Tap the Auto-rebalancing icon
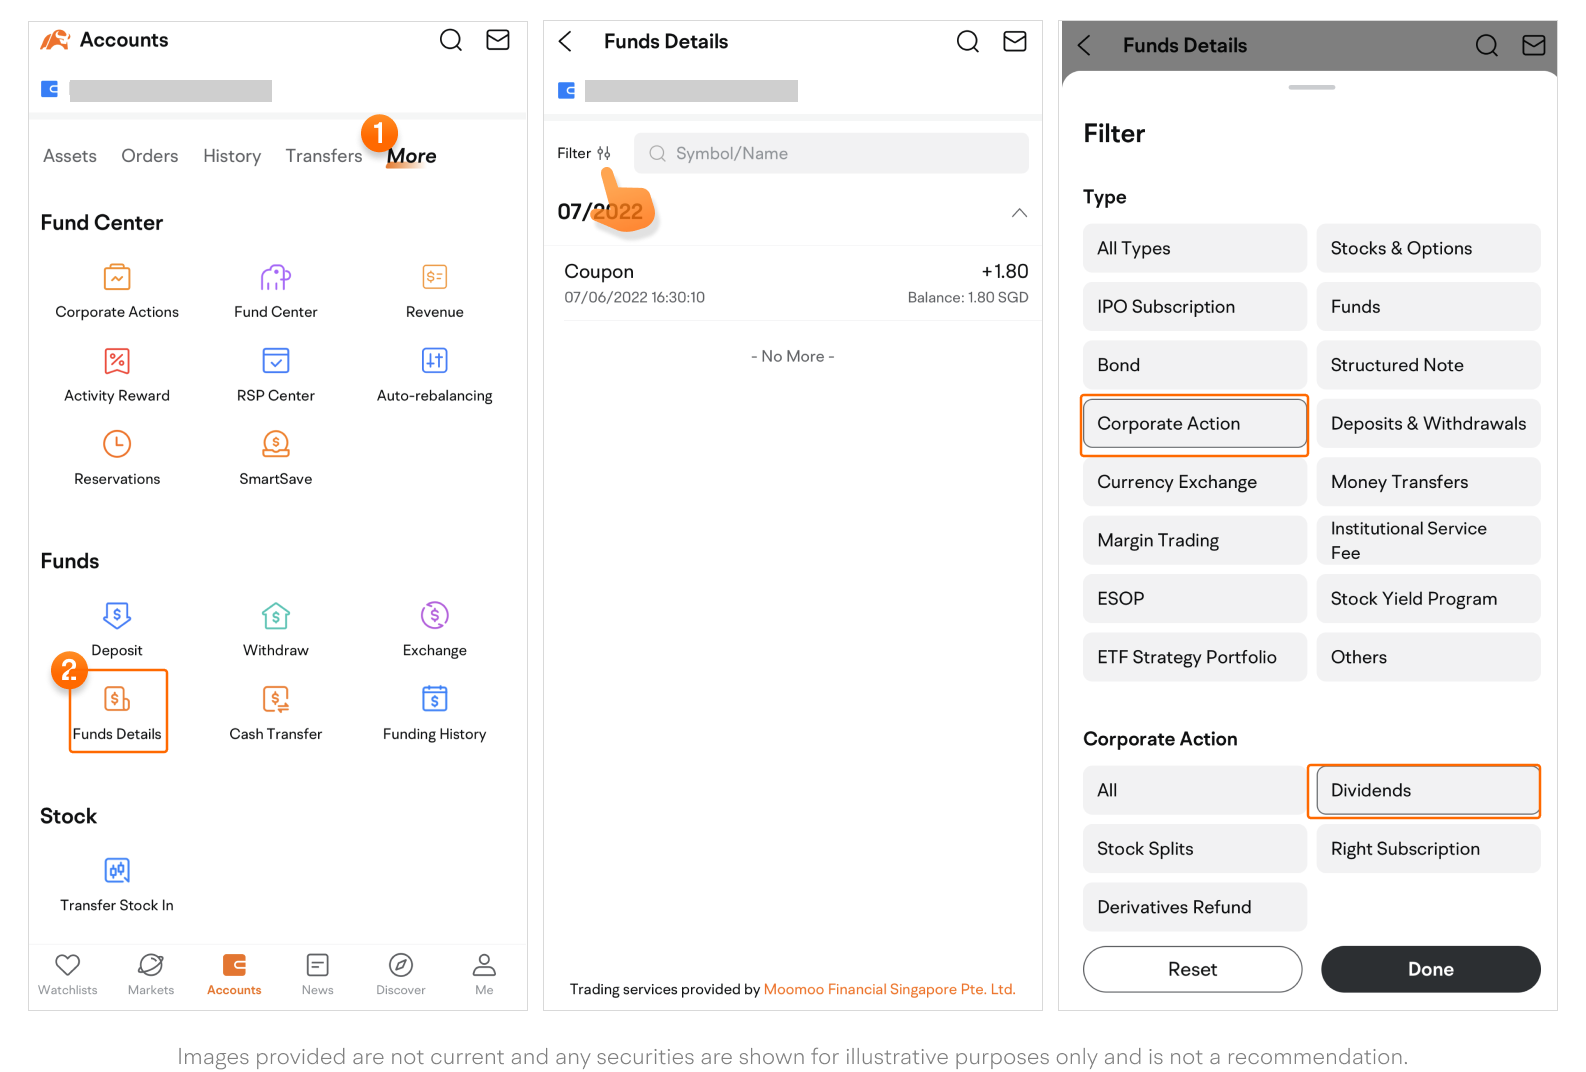1586x1072 pixels. (x=434, y=361)
